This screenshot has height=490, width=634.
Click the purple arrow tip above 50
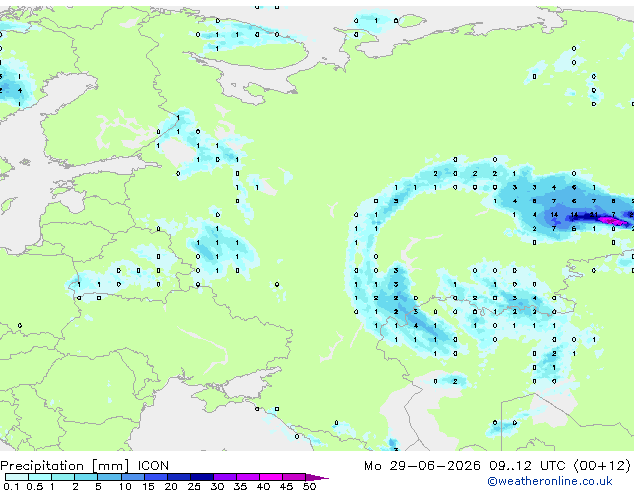click(x=317, y=477)
